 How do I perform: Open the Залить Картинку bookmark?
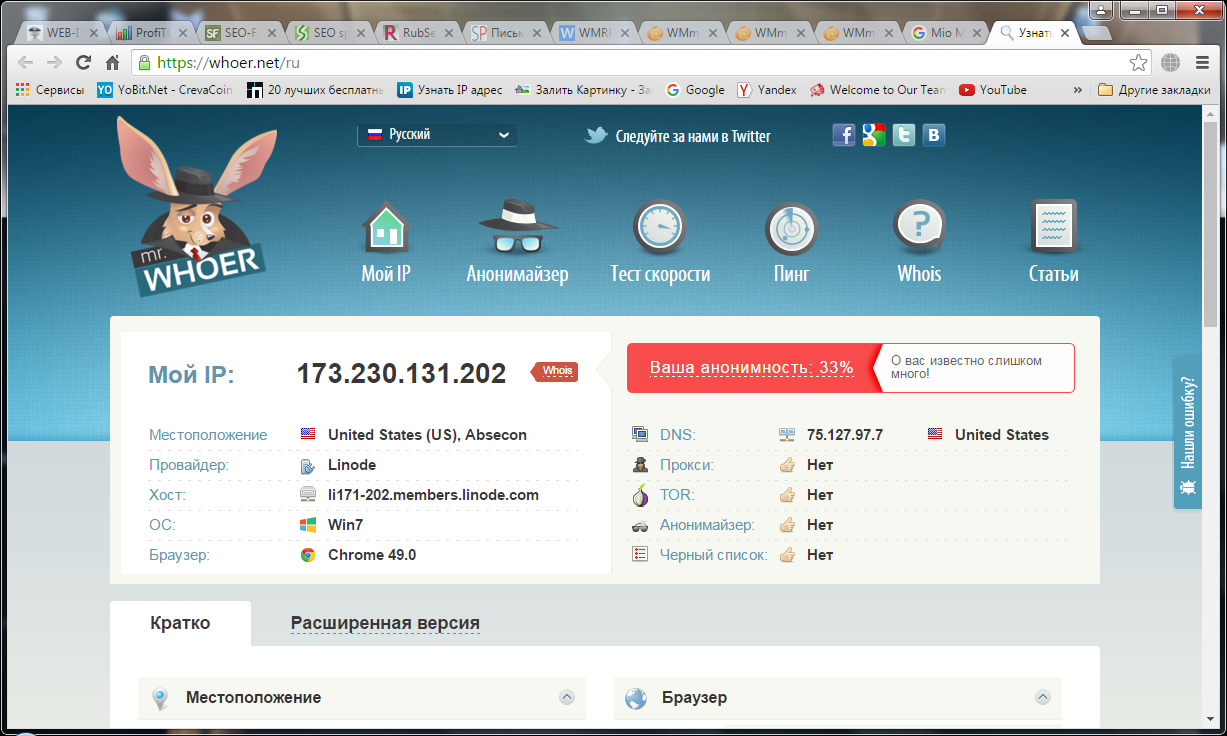click(584, 89)
